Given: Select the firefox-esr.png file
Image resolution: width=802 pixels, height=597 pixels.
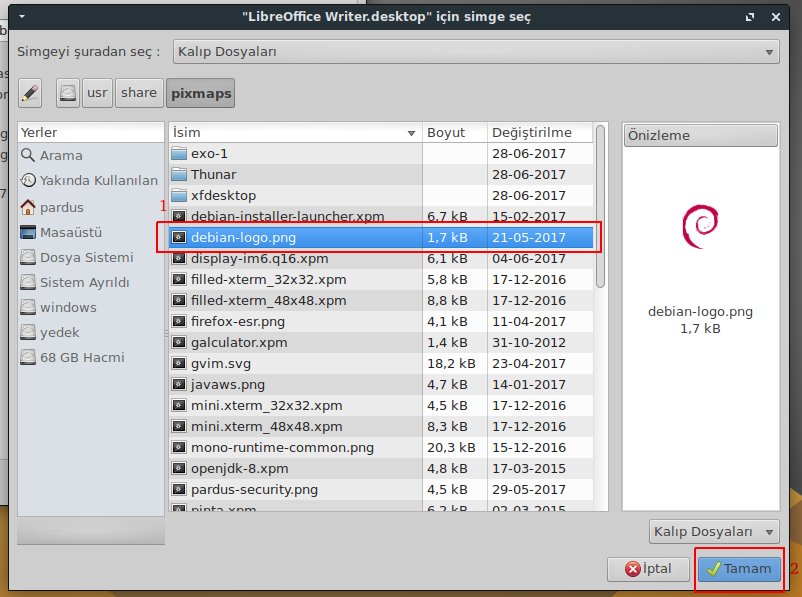Looking at the screenshot, I should coord(237,322).
